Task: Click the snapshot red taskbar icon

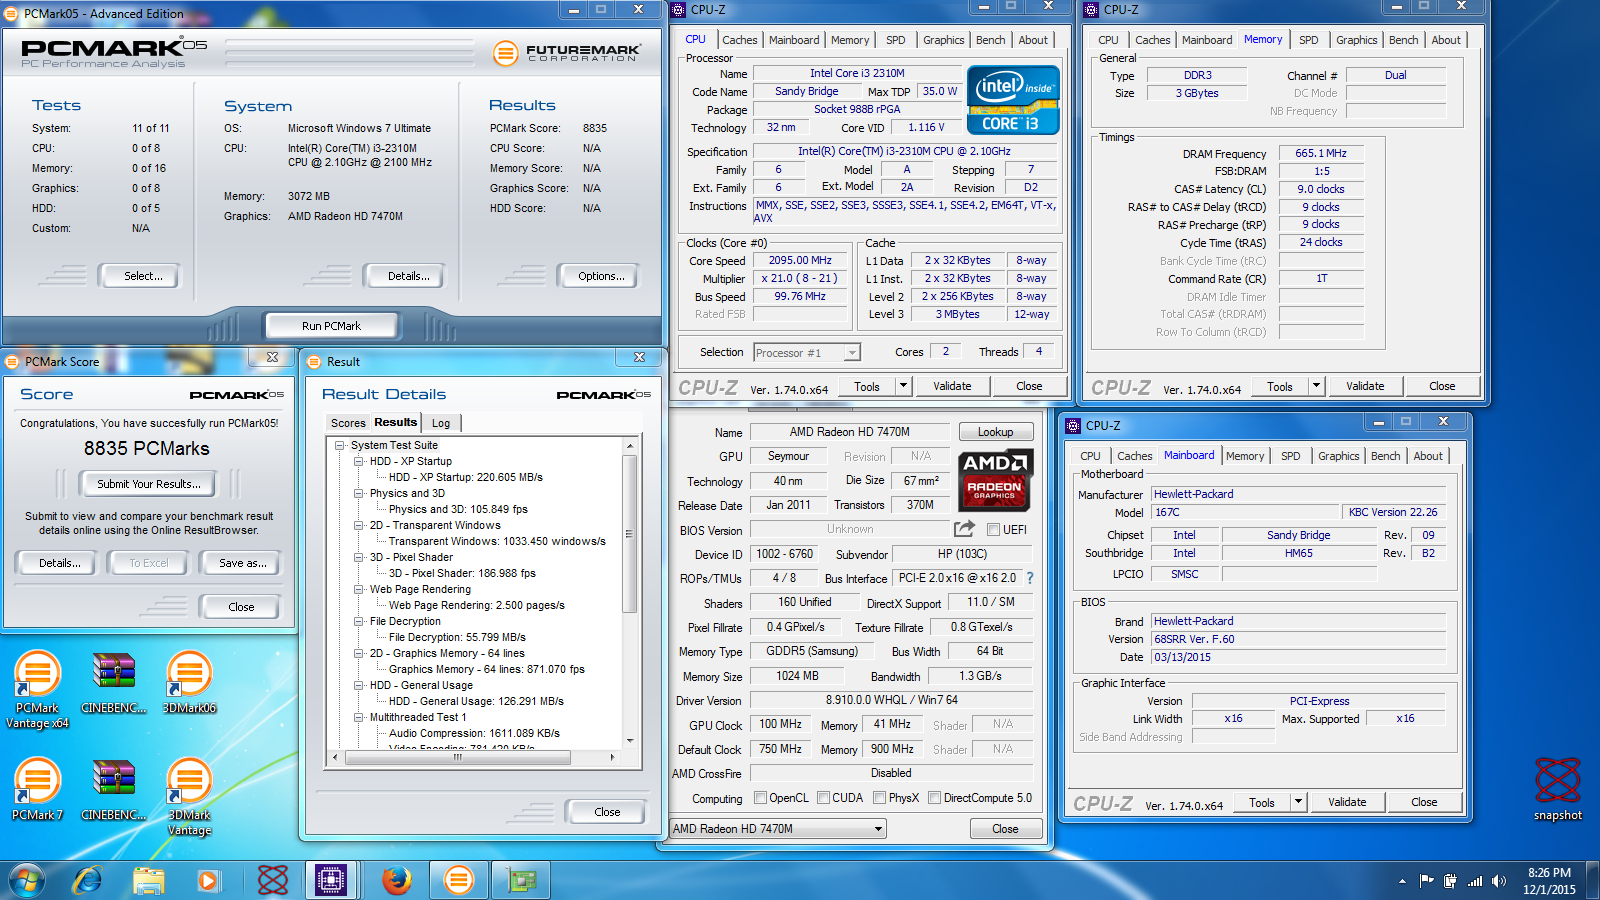Action: click(x=272, y=880)
